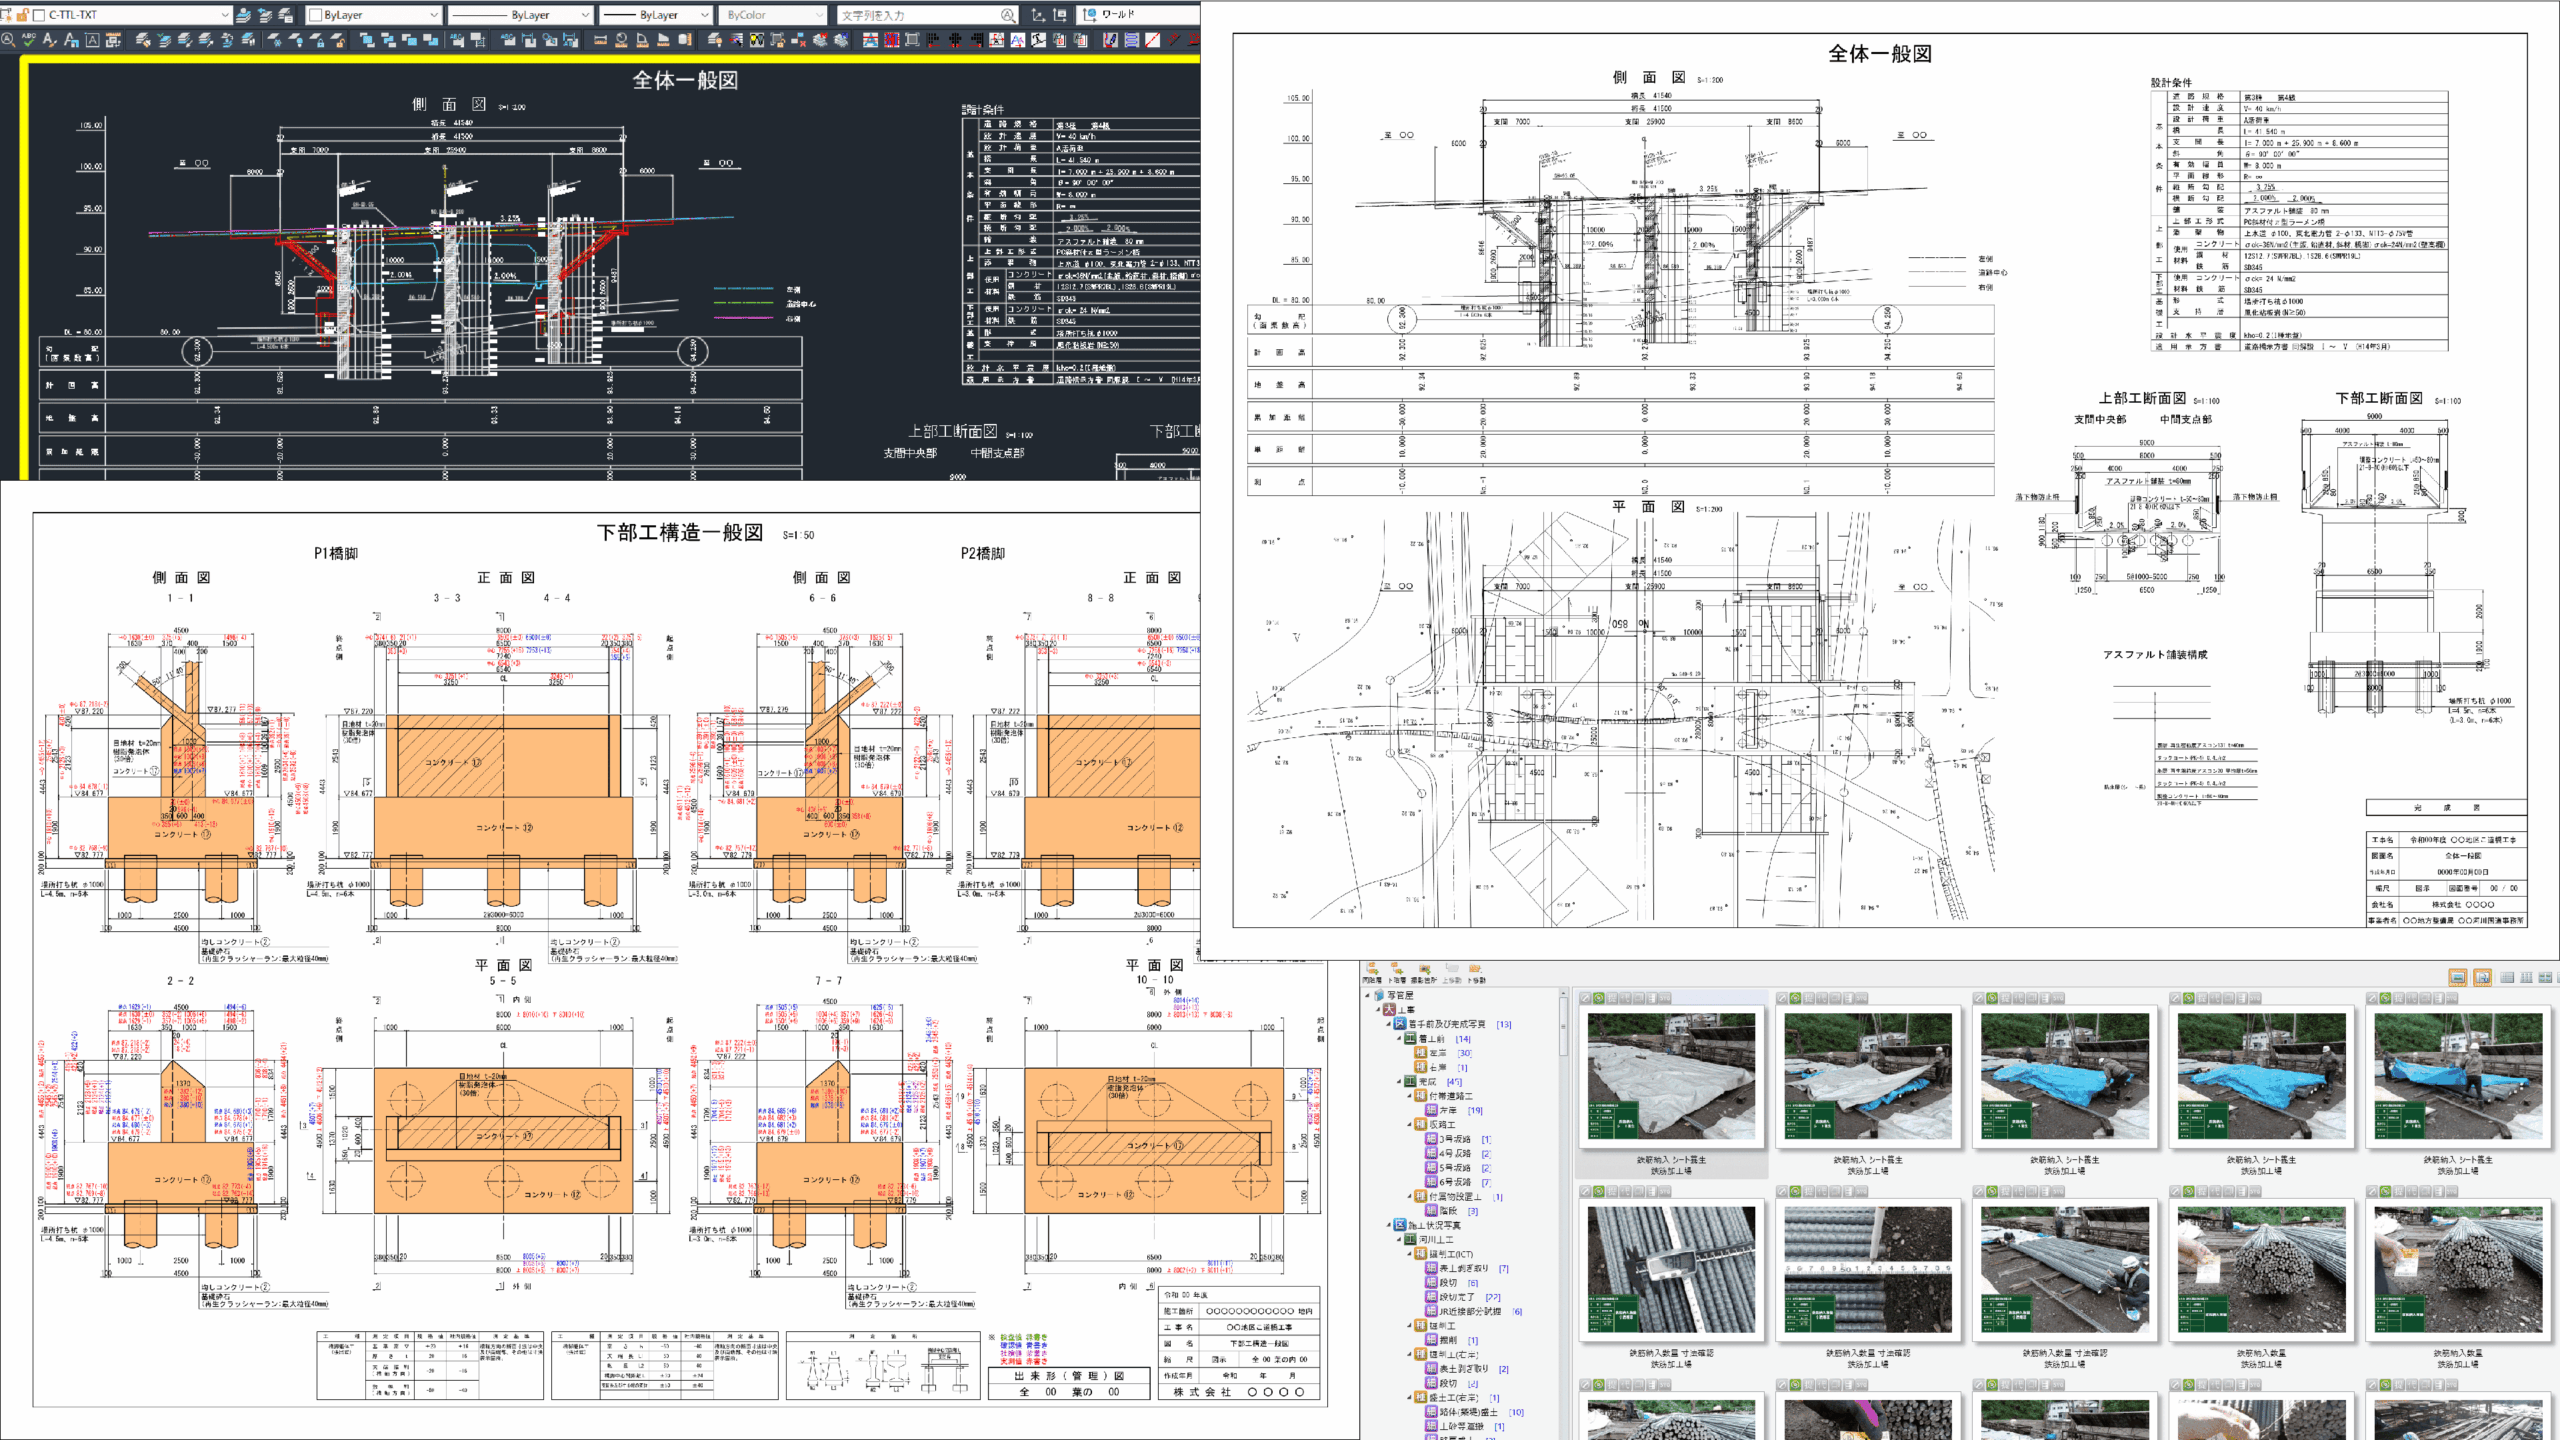Select the 階段 tree item
2560x1440 pixels.
(x=1447, y=1211)
